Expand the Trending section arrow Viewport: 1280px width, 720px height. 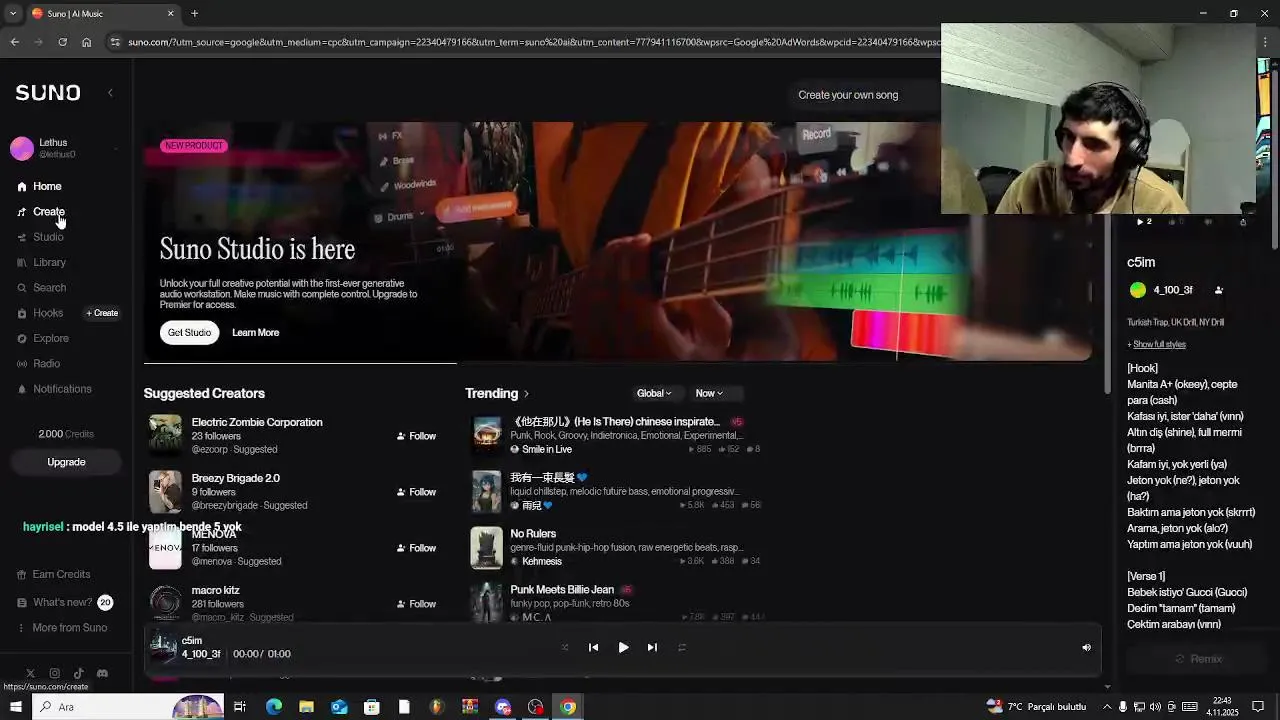tap(526, 394)
